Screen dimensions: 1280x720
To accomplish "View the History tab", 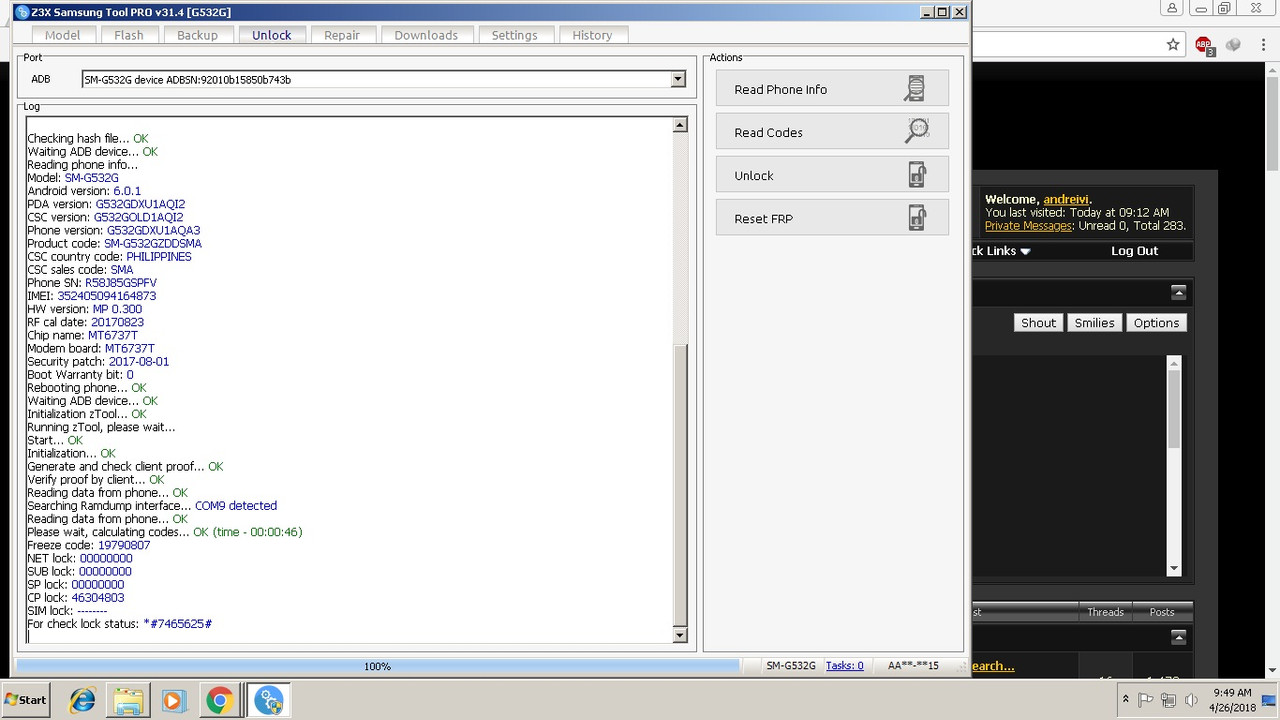I will [x=592, y=35].
